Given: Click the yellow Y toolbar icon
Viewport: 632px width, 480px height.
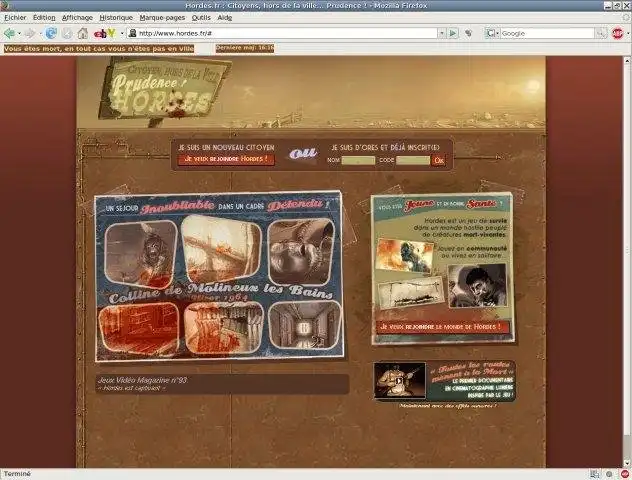Looking at the screenshot, I should tap(112, 33).
